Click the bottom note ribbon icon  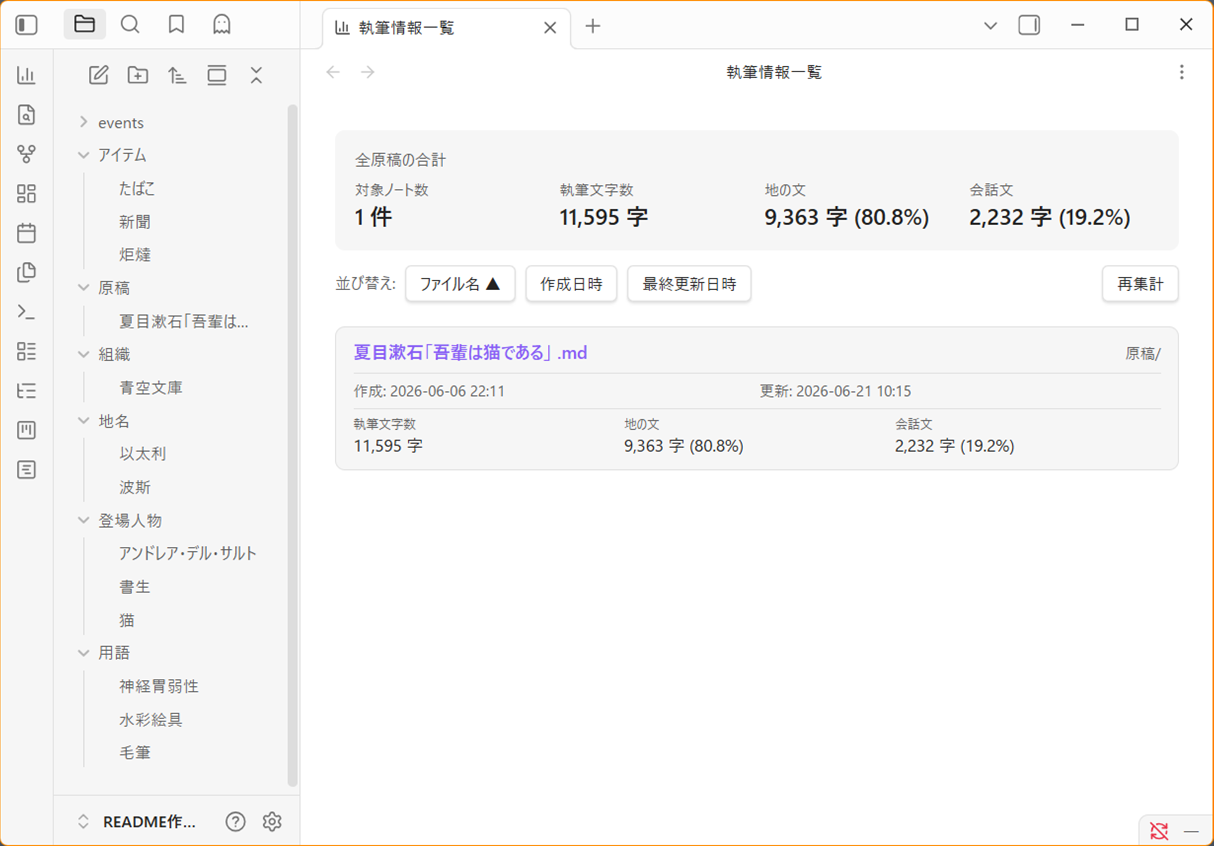pos(27,469)
